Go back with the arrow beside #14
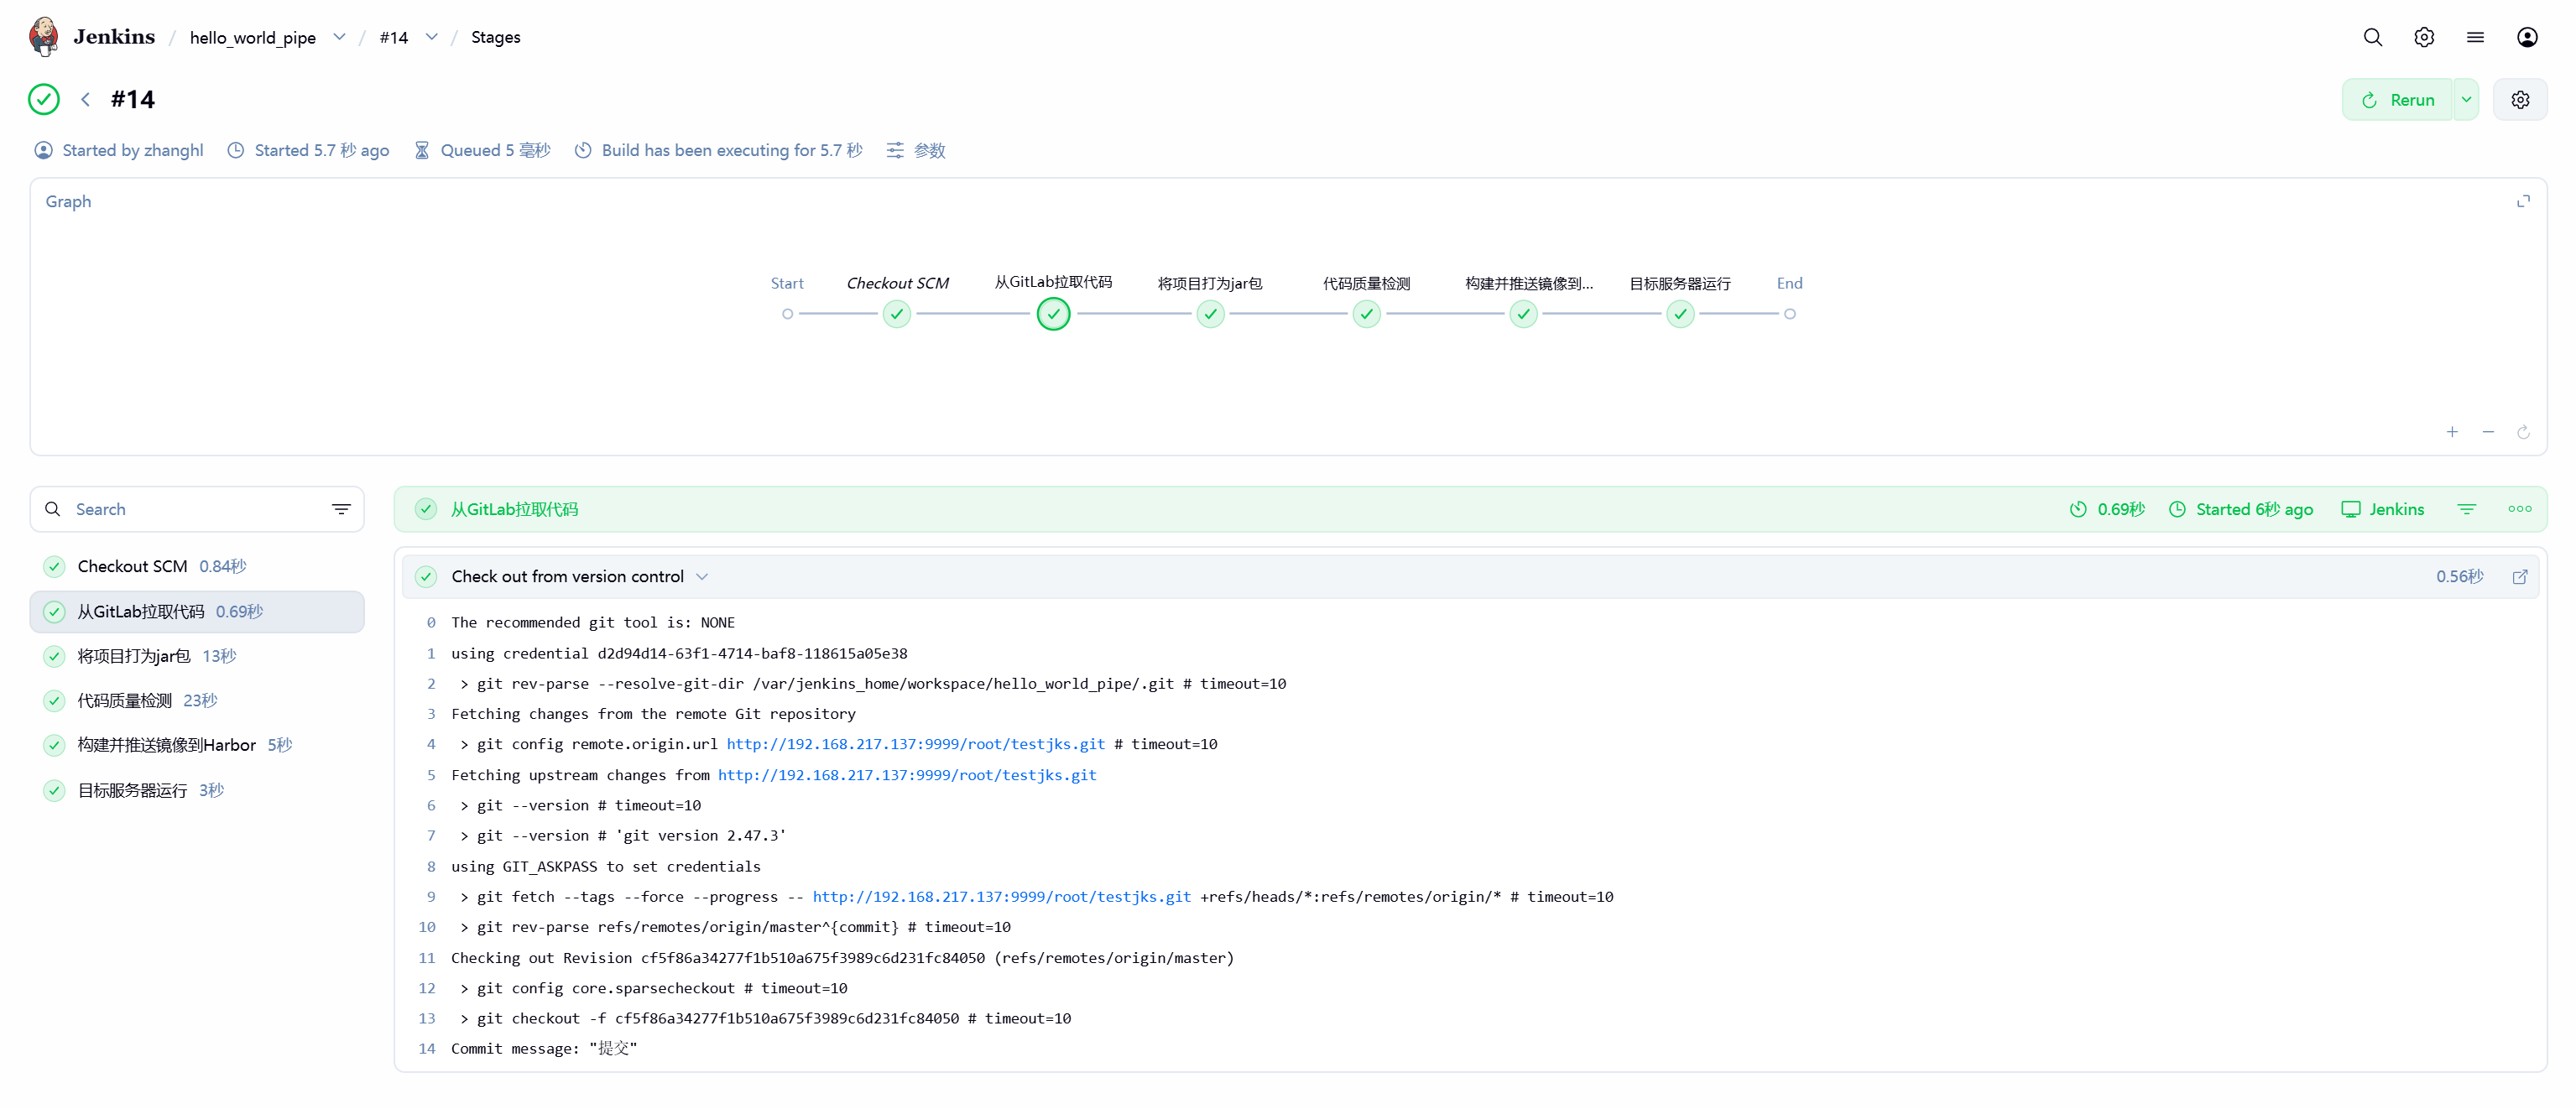The width and height of the screenshot is (2576, 1109). pyautogui.click(x=86, y=99)
